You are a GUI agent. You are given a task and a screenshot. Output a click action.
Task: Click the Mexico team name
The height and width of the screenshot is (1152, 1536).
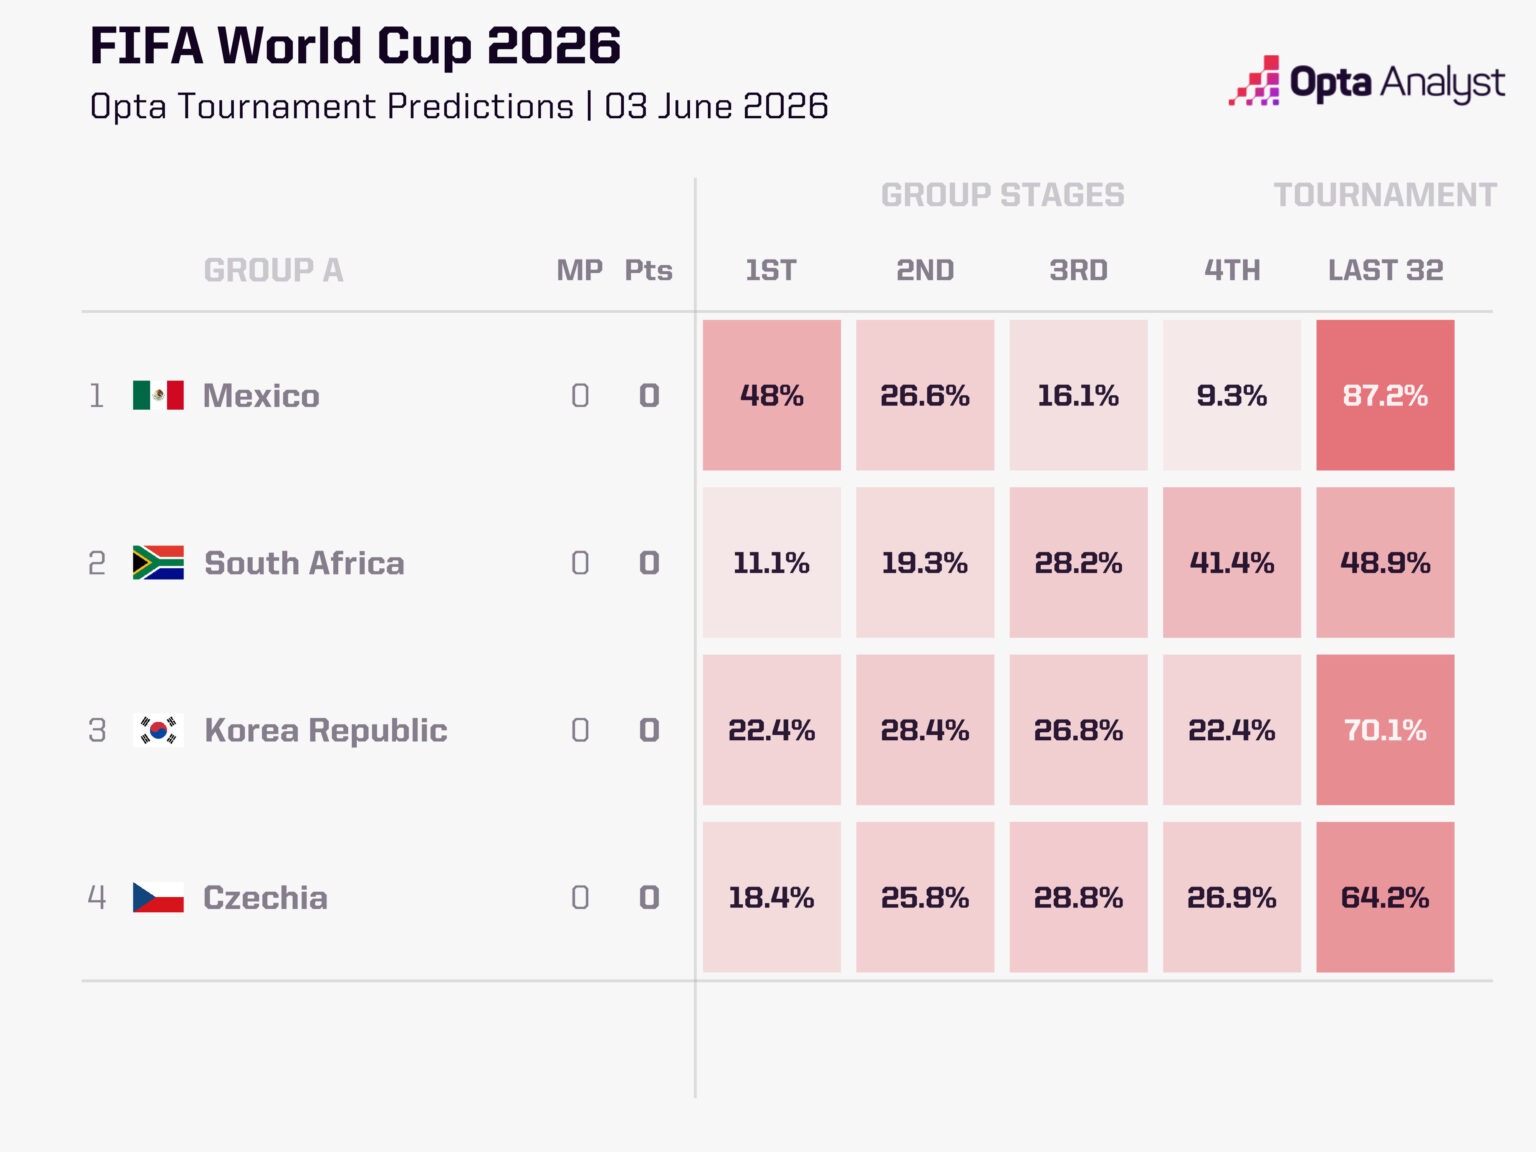(x=261, y=396)
